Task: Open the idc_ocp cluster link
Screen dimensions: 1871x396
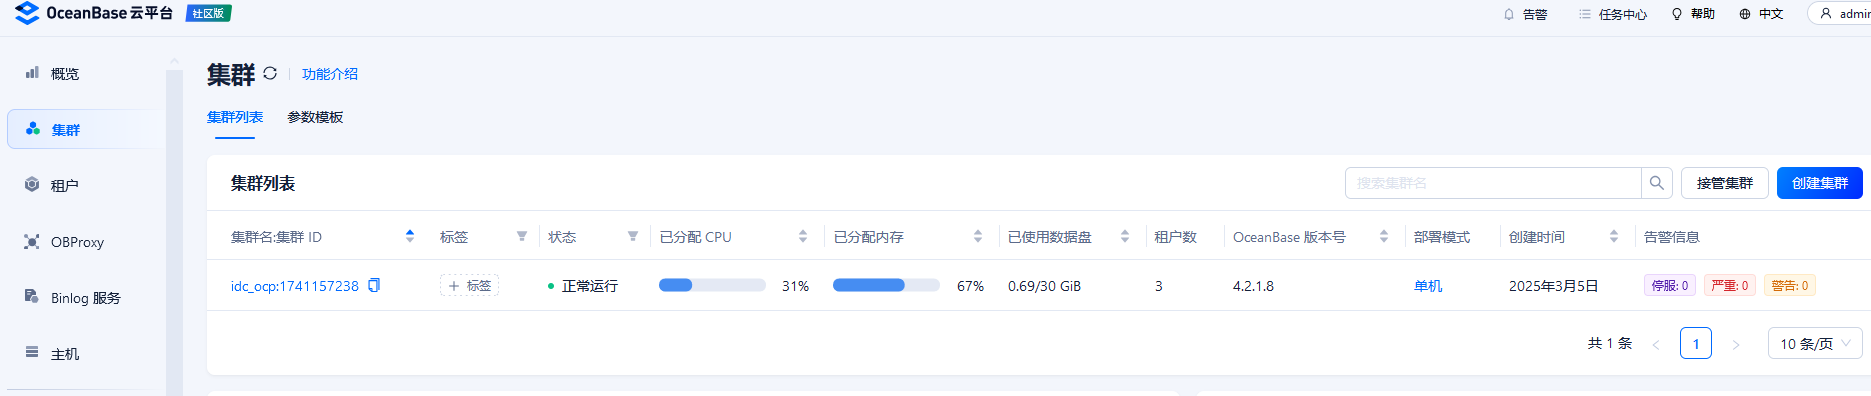Action: click(294, 286)
